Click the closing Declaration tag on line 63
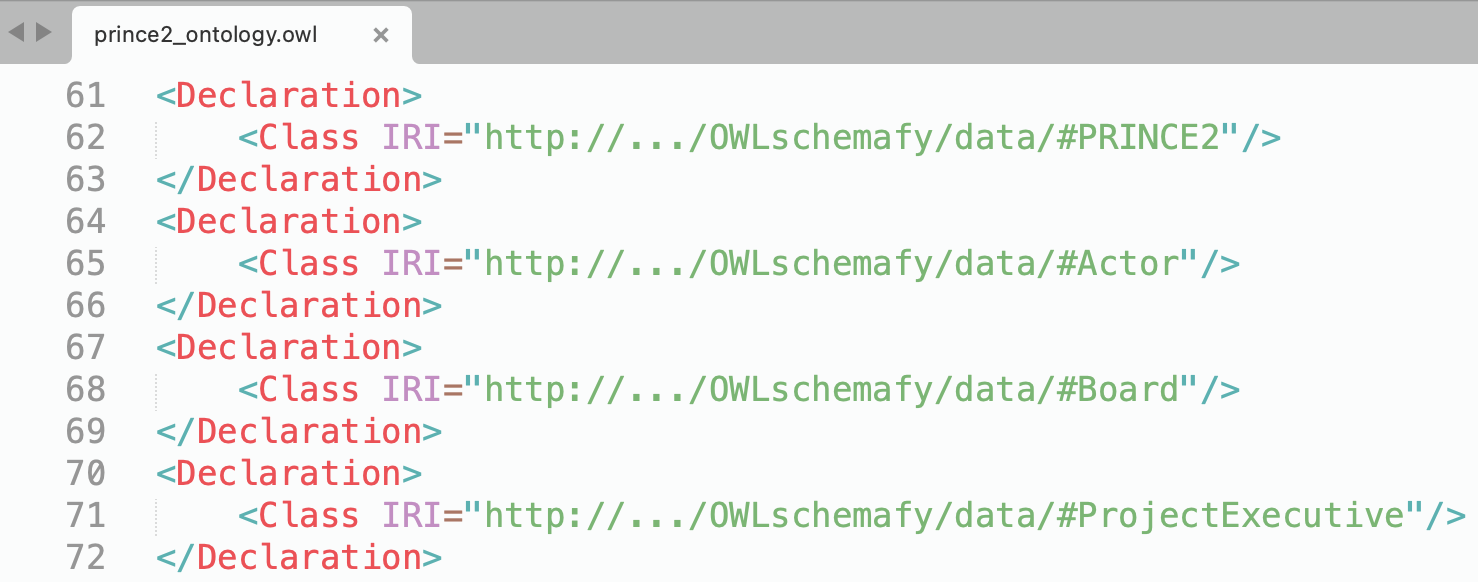Viewport: 1478px width, 582px height. tap(310, 180)
